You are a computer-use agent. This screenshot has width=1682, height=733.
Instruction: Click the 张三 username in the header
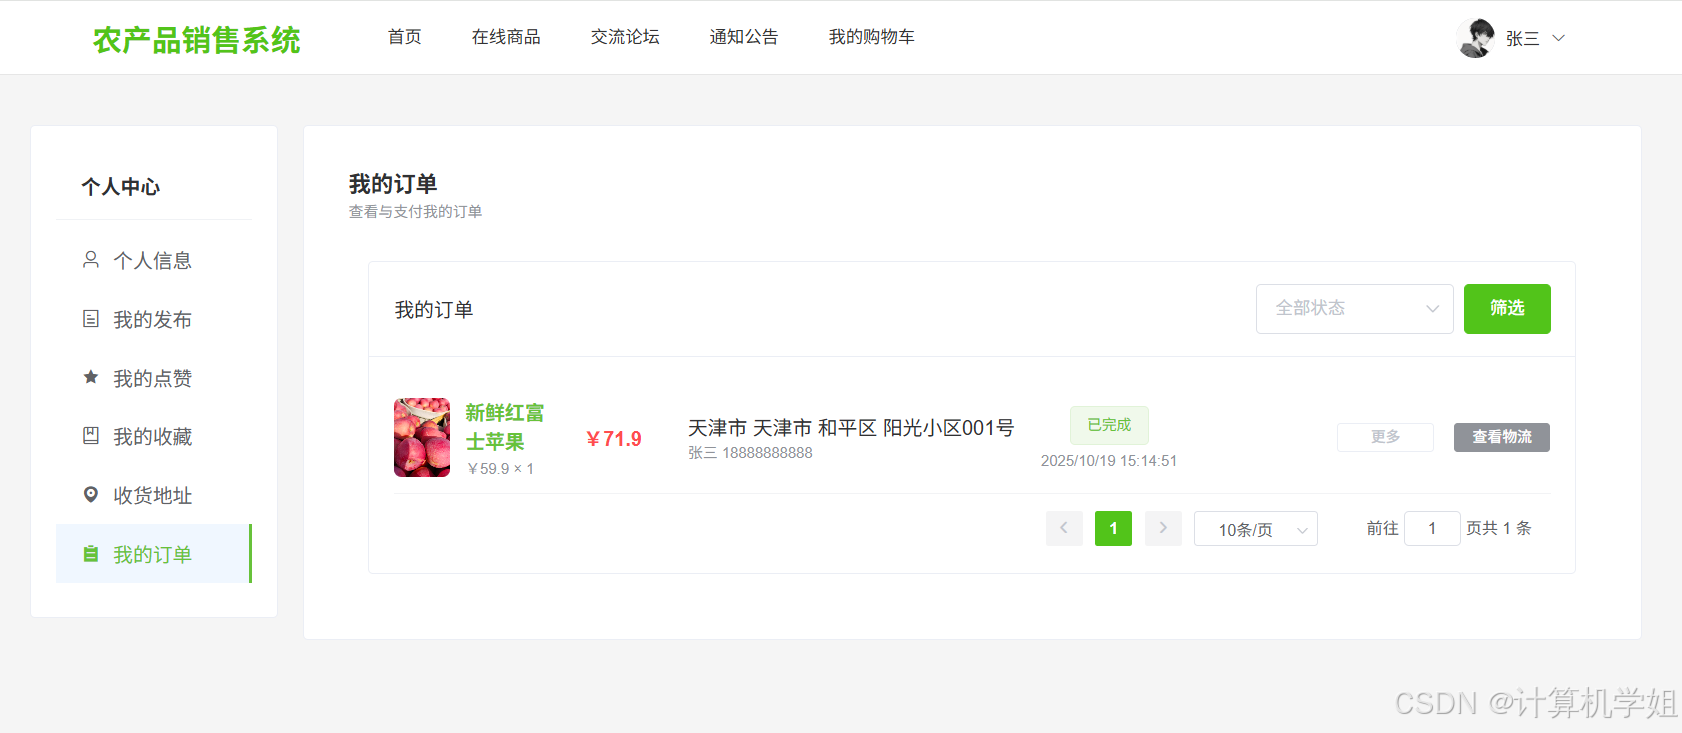(1523, 39)
